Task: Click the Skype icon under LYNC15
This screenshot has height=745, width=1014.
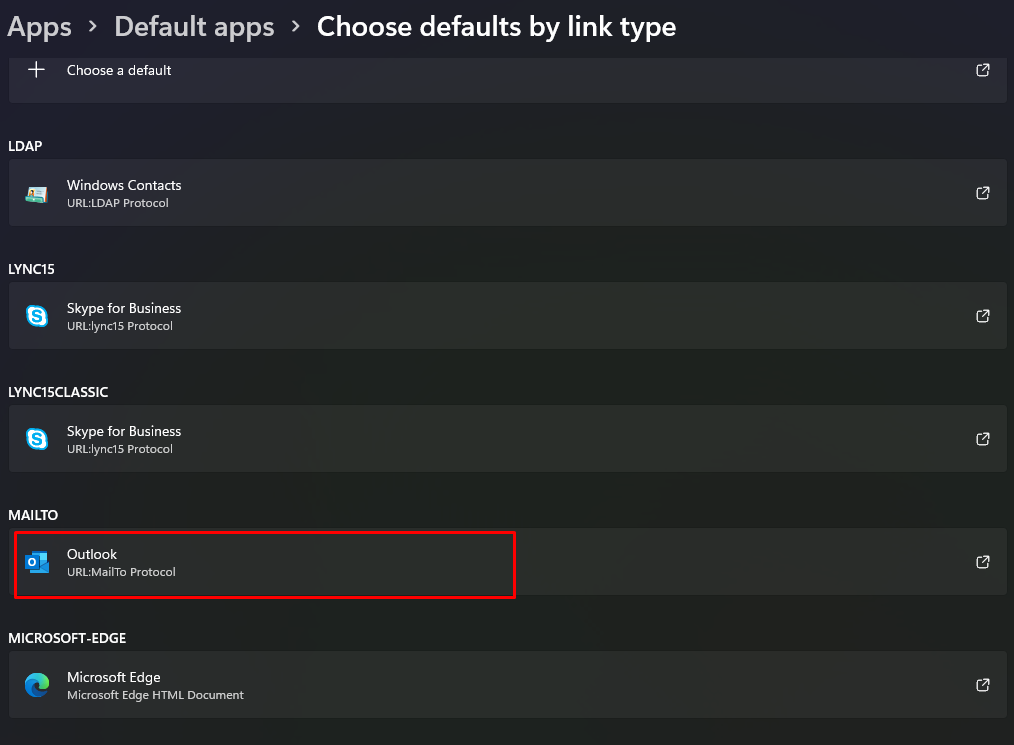Action: click(x=37, y=316)
